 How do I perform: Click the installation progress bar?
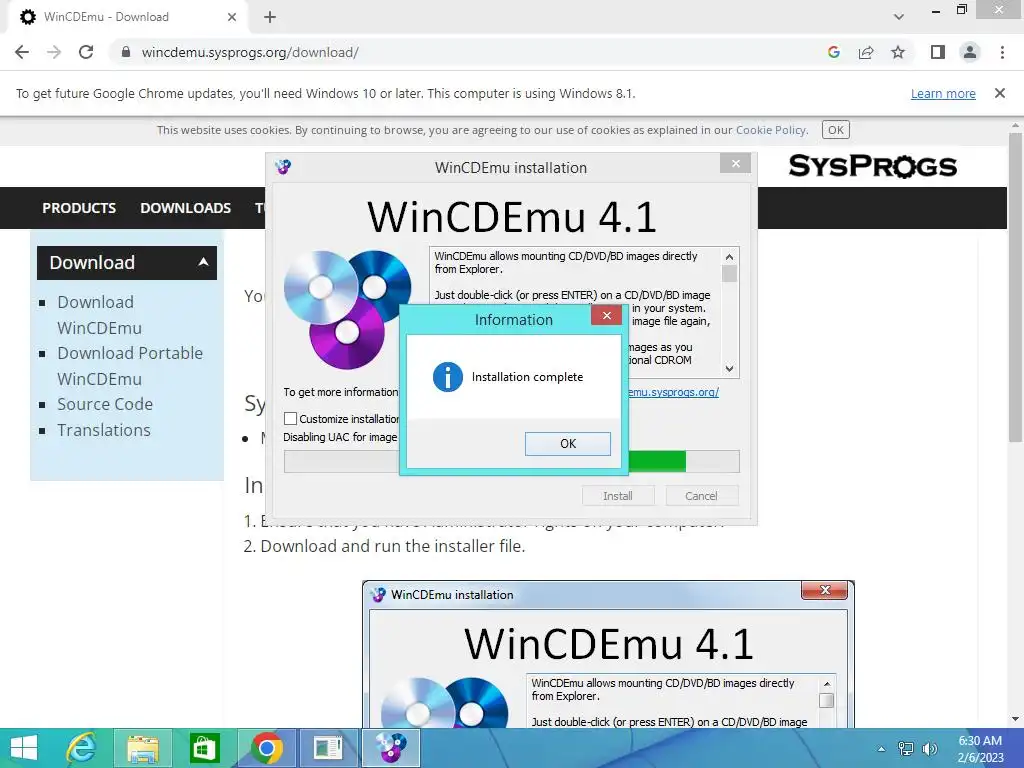pos(511,461)
